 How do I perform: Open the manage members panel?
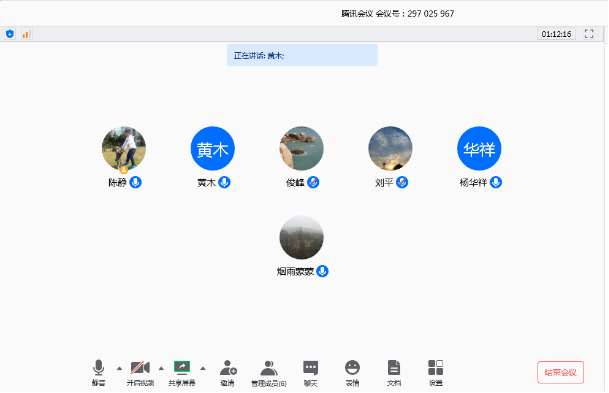point(269,372)
